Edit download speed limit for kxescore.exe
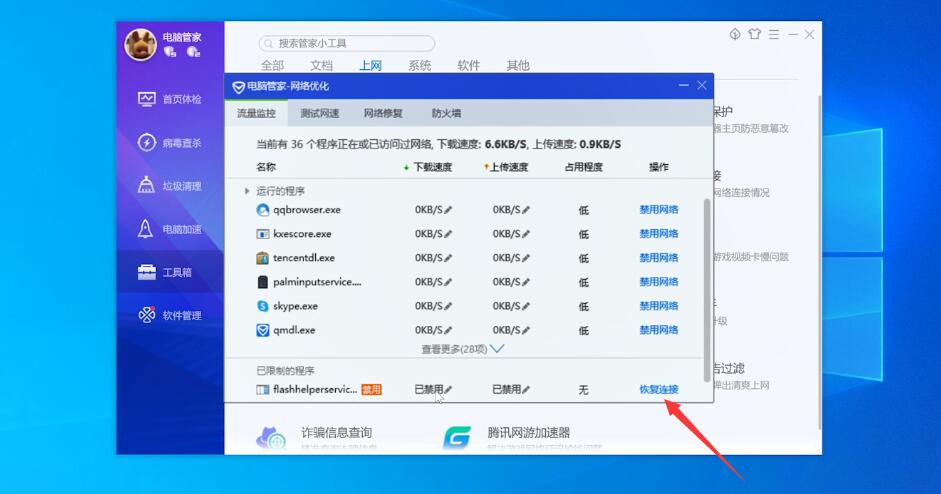941x494 pixels. coord(448,234)
